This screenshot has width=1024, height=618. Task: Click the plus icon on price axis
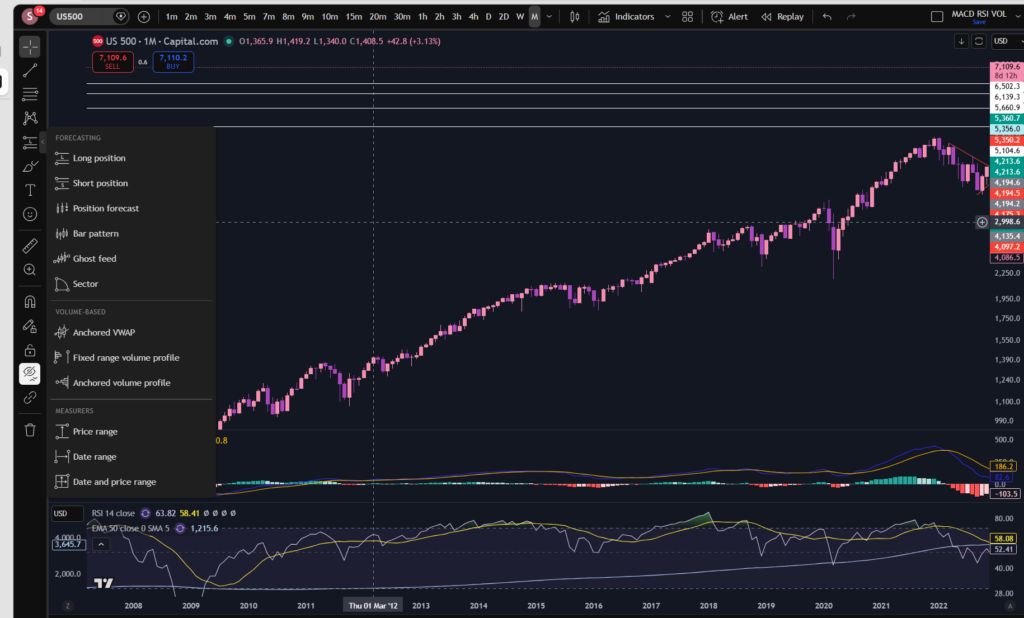[982, 222]
